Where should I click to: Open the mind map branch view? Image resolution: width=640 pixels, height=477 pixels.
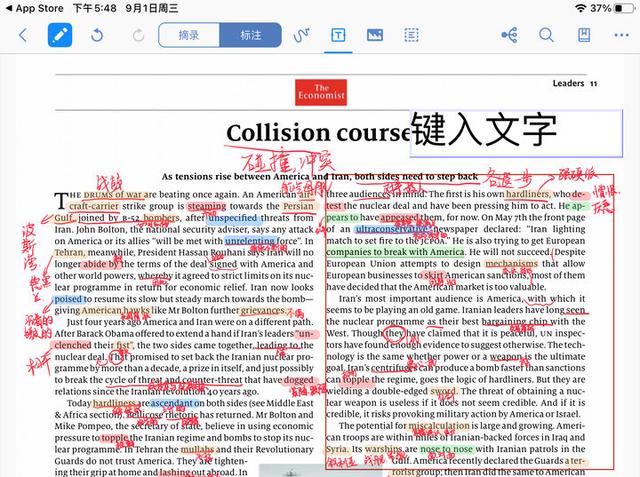point(509,35)
